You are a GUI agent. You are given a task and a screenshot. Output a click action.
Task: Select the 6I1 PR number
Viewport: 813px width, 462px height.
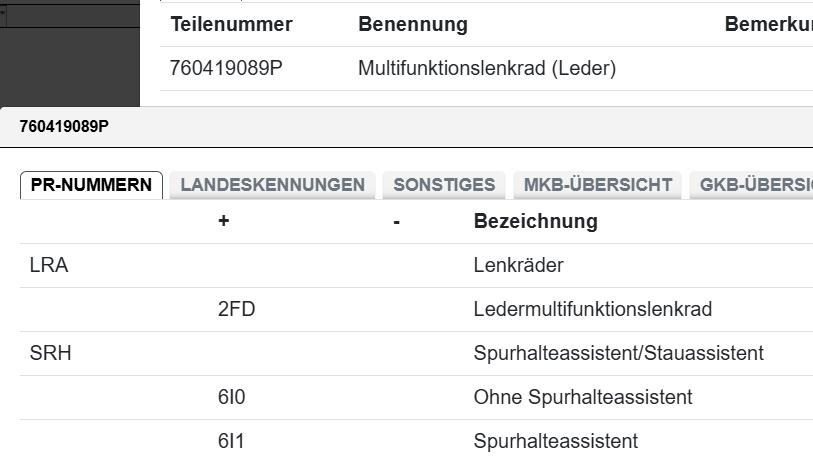231,441
